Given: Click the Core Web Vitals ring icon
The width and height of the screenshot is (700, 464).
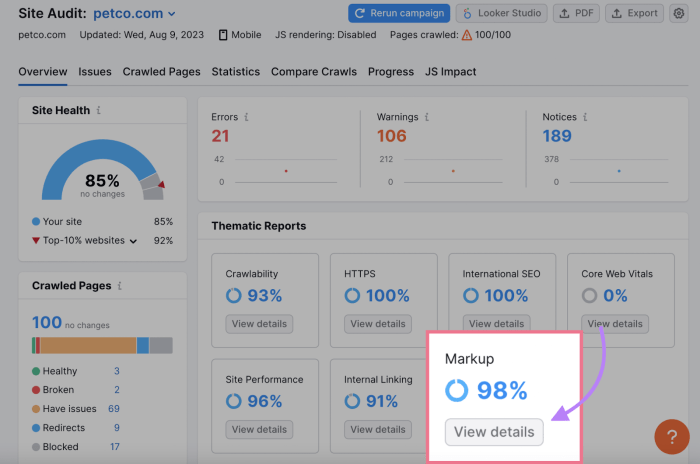Looking at the screenshot, I should tap(589, 296).
